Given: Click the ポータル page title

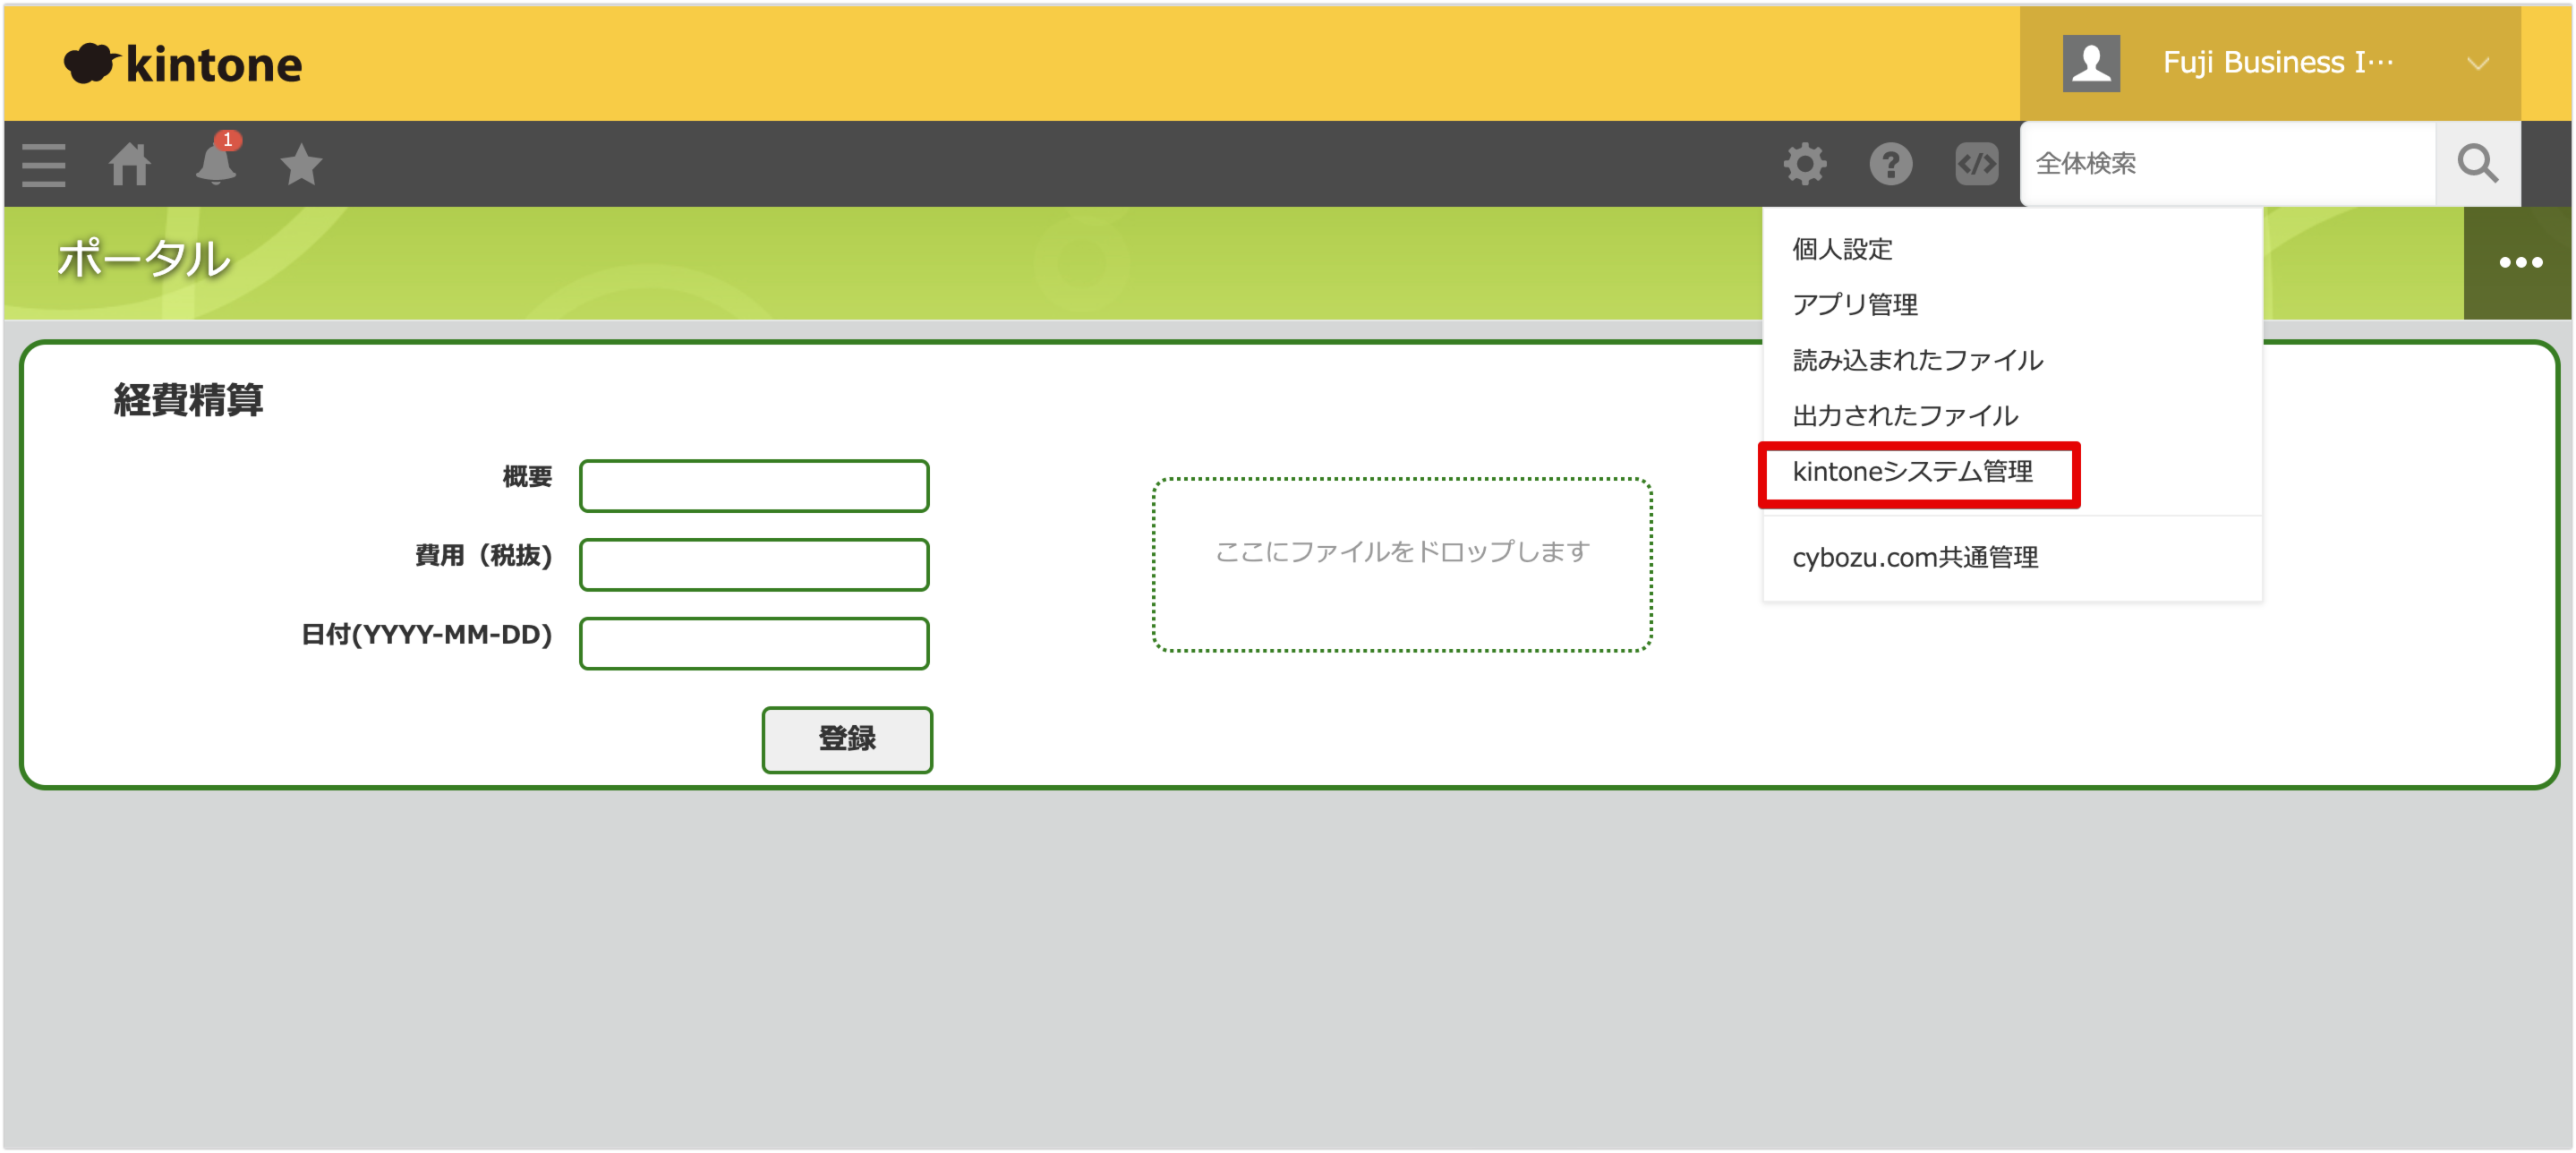Looking at the screenshot, I should tap(144, 259).
